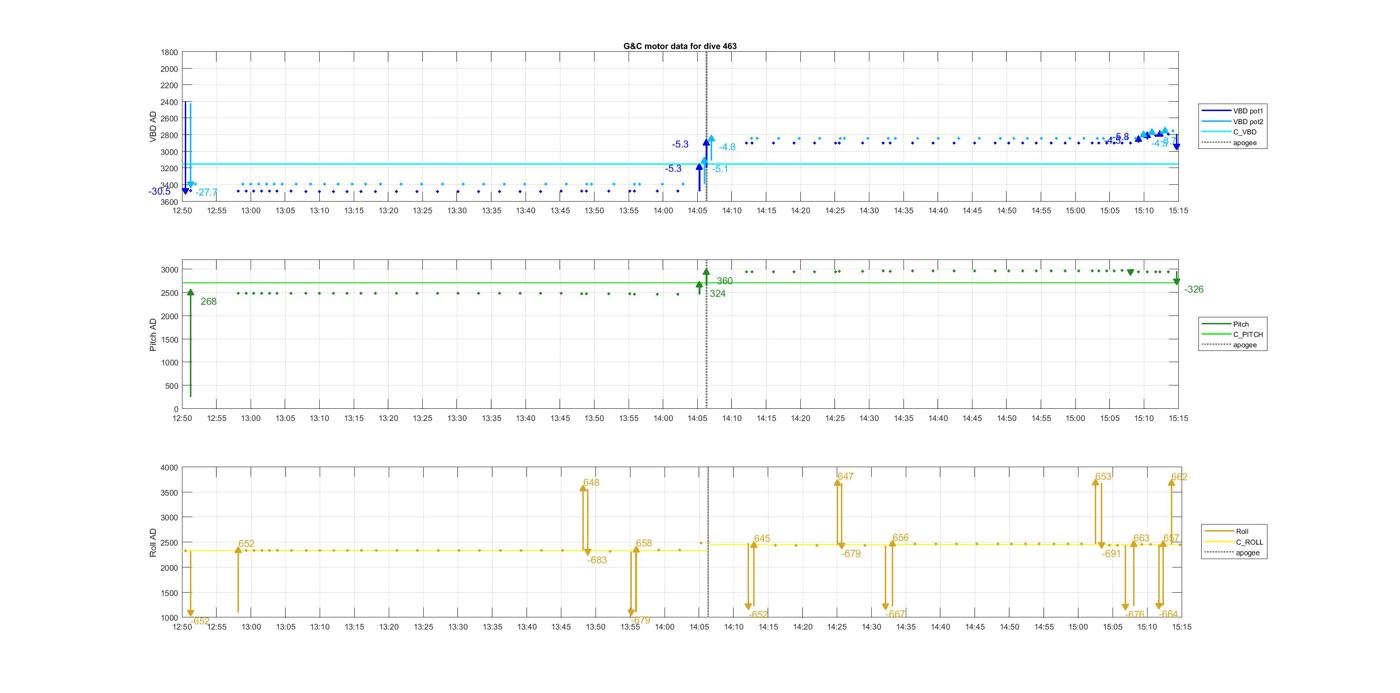1400x693 pixels.
Task: Click the "268" pitch data label
Action: [208, 301]
